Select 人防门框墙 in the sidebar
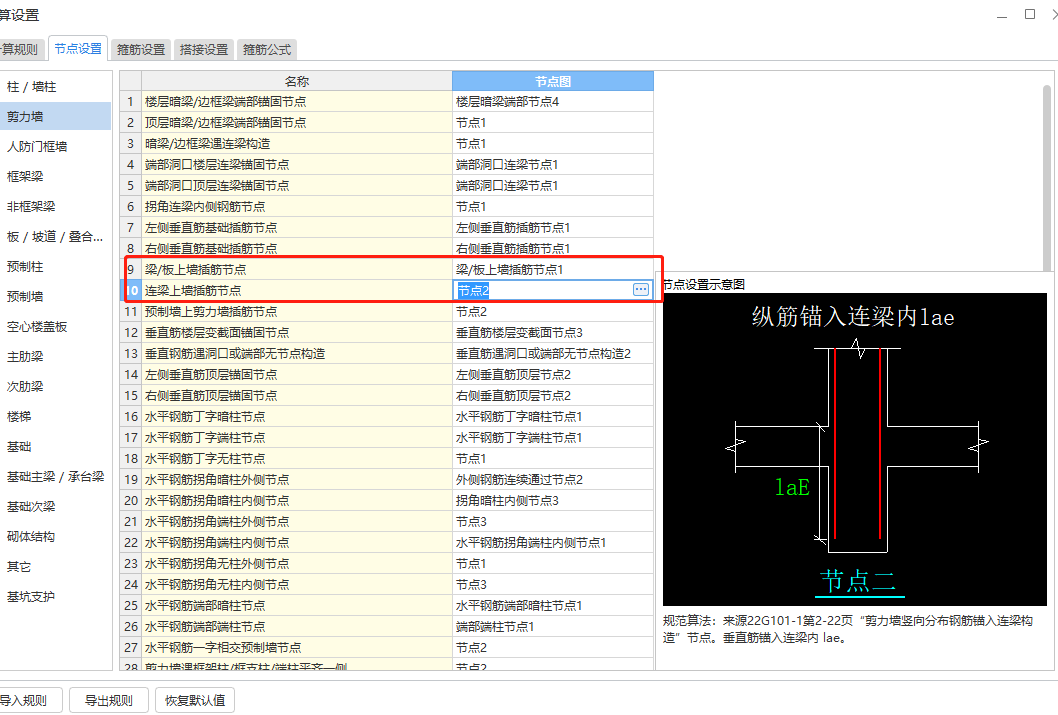The image size is (1058, 715). (x=55, y=146)
